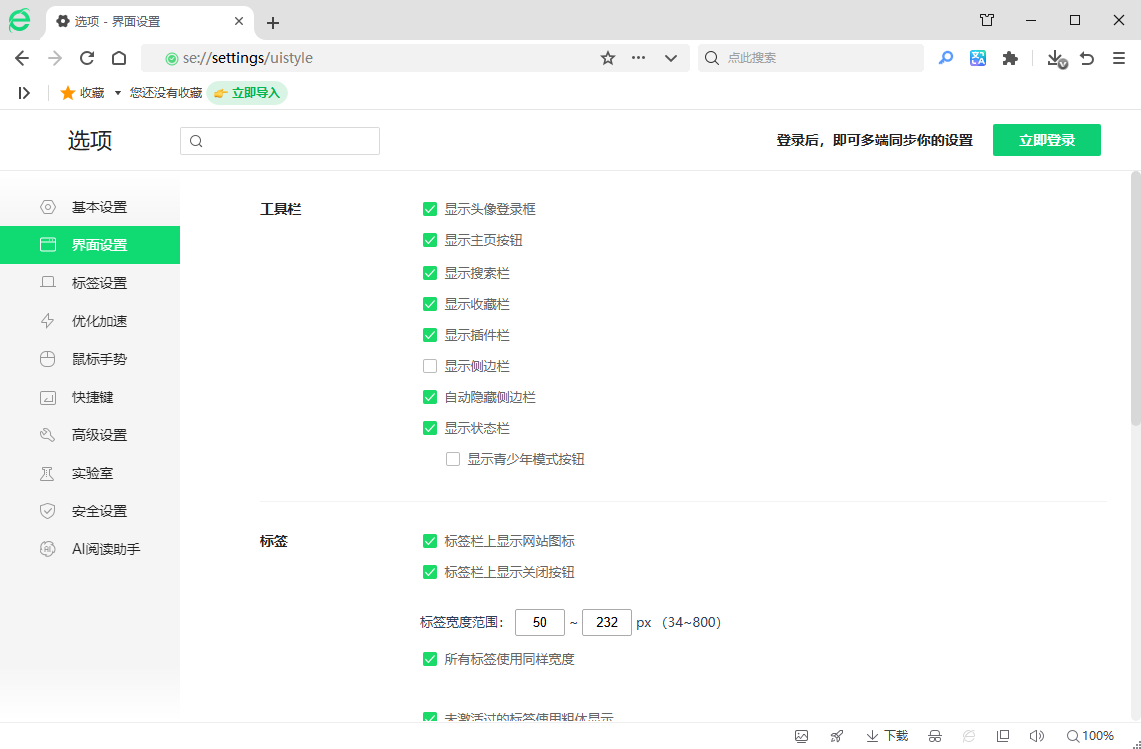Screen dimensions: 1141x749
Task: Select the rocket speed-mode icon in status bar
Action: point(836,736)
